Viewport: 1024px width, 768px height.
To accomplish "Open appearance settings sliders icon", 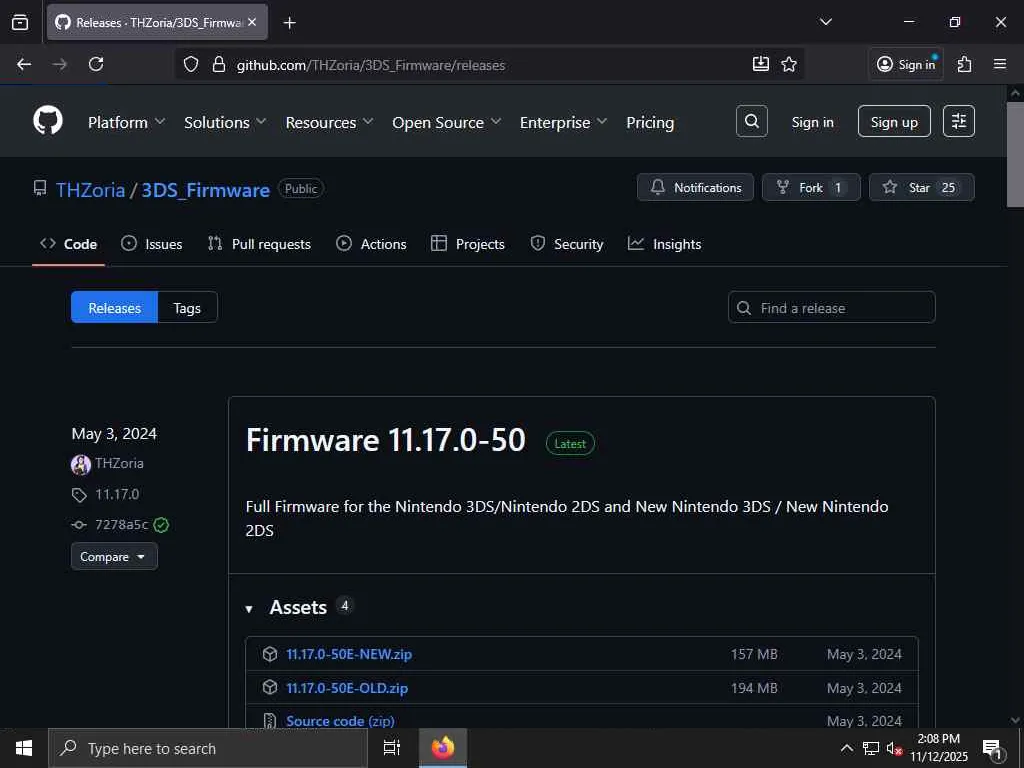I will 959,121.
